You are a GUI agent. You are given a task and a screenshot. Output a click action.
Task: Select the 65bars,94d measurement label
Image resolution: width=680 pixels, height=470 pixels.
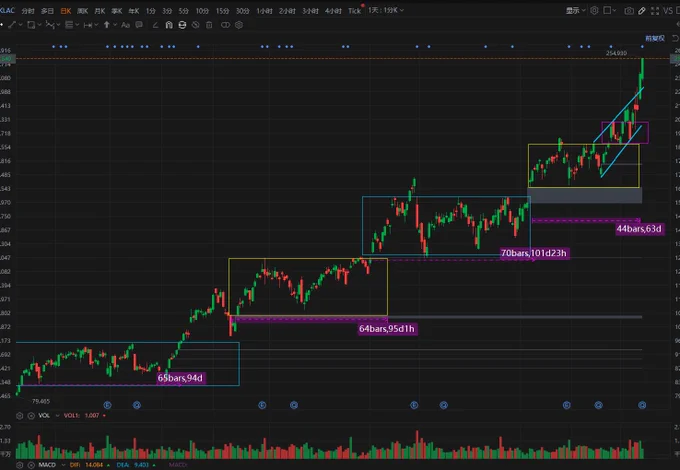click(180, 378)
